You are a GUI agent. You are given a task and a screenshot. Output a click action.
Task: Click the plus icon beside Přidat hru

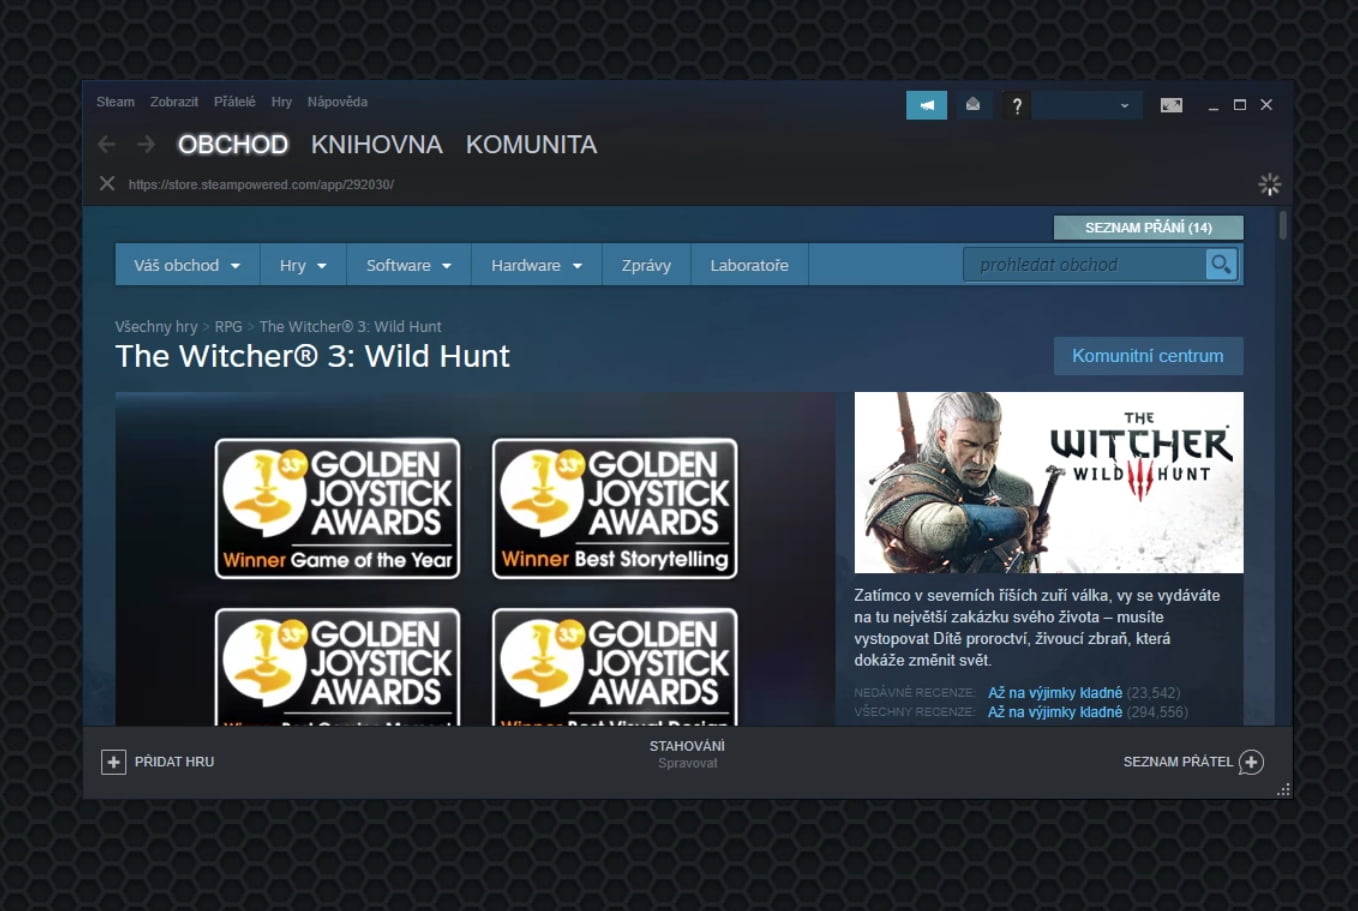pos(113,762)
